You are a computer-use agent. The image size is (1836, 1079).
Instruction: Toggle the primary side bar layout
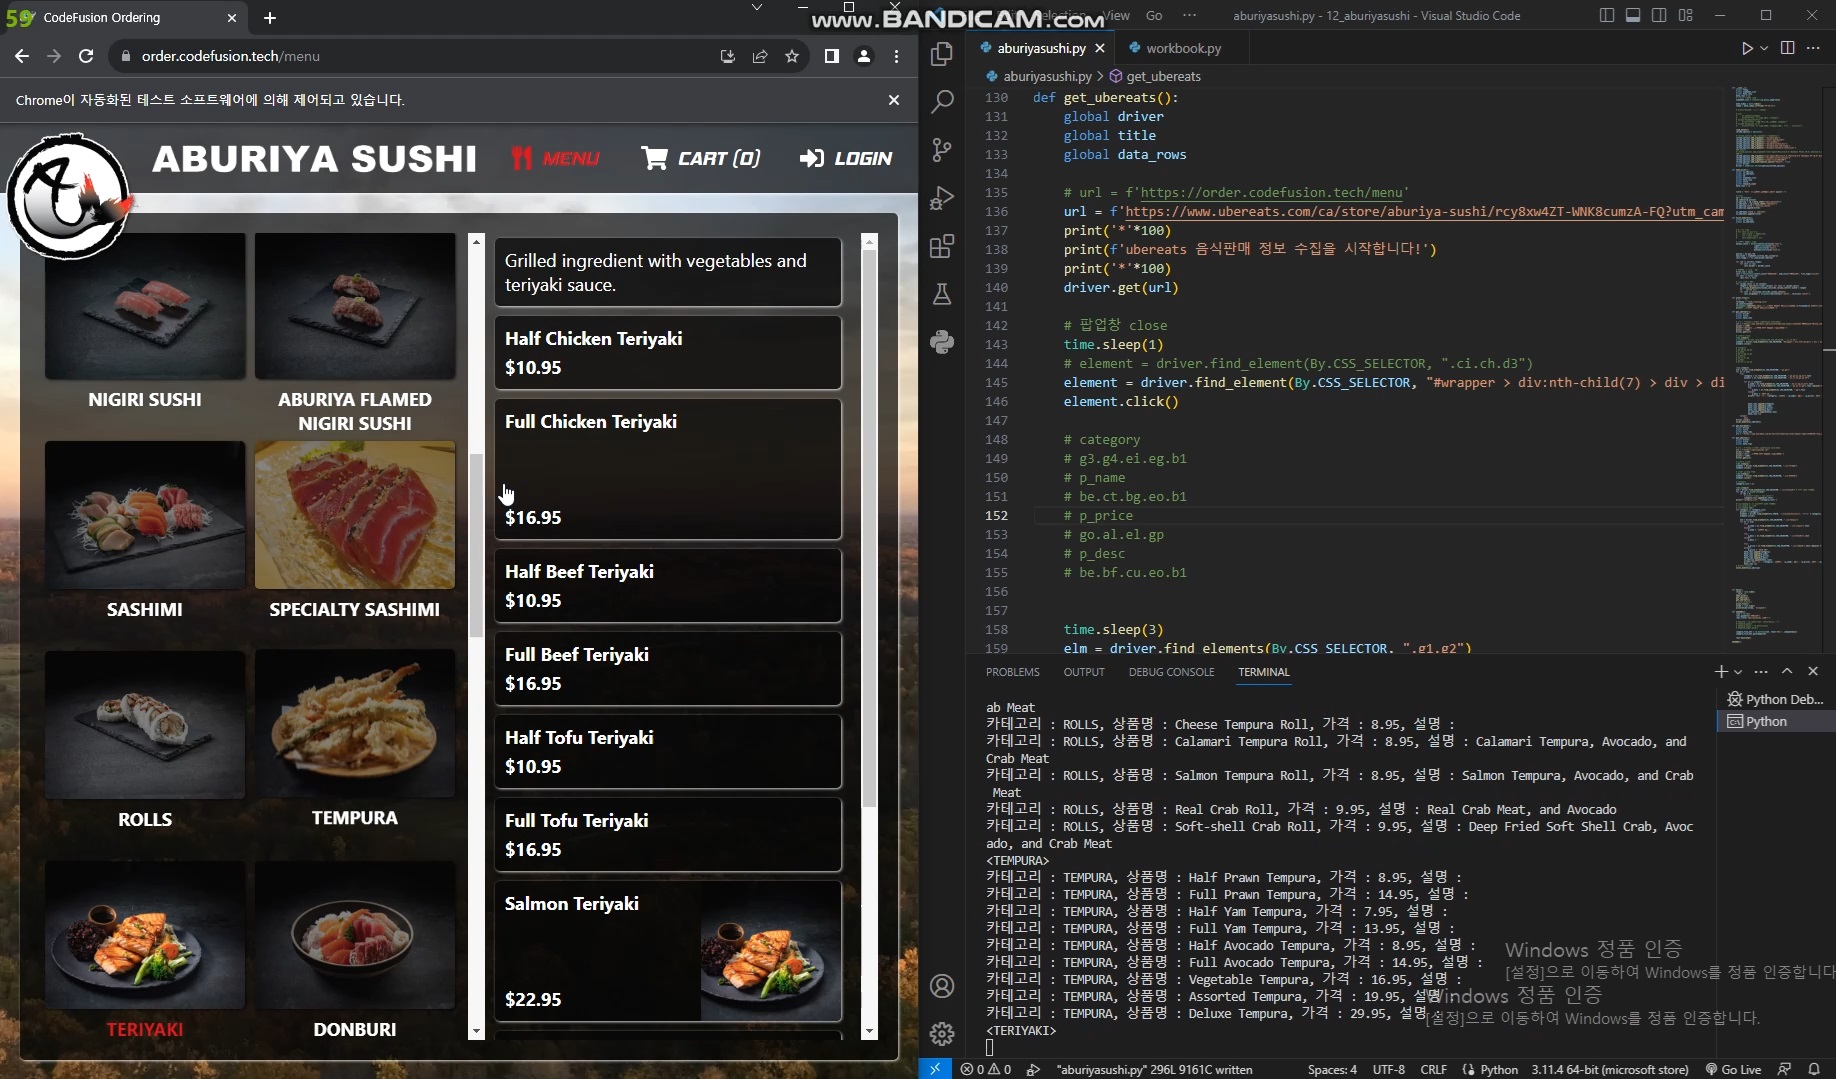click(1607, 15)
